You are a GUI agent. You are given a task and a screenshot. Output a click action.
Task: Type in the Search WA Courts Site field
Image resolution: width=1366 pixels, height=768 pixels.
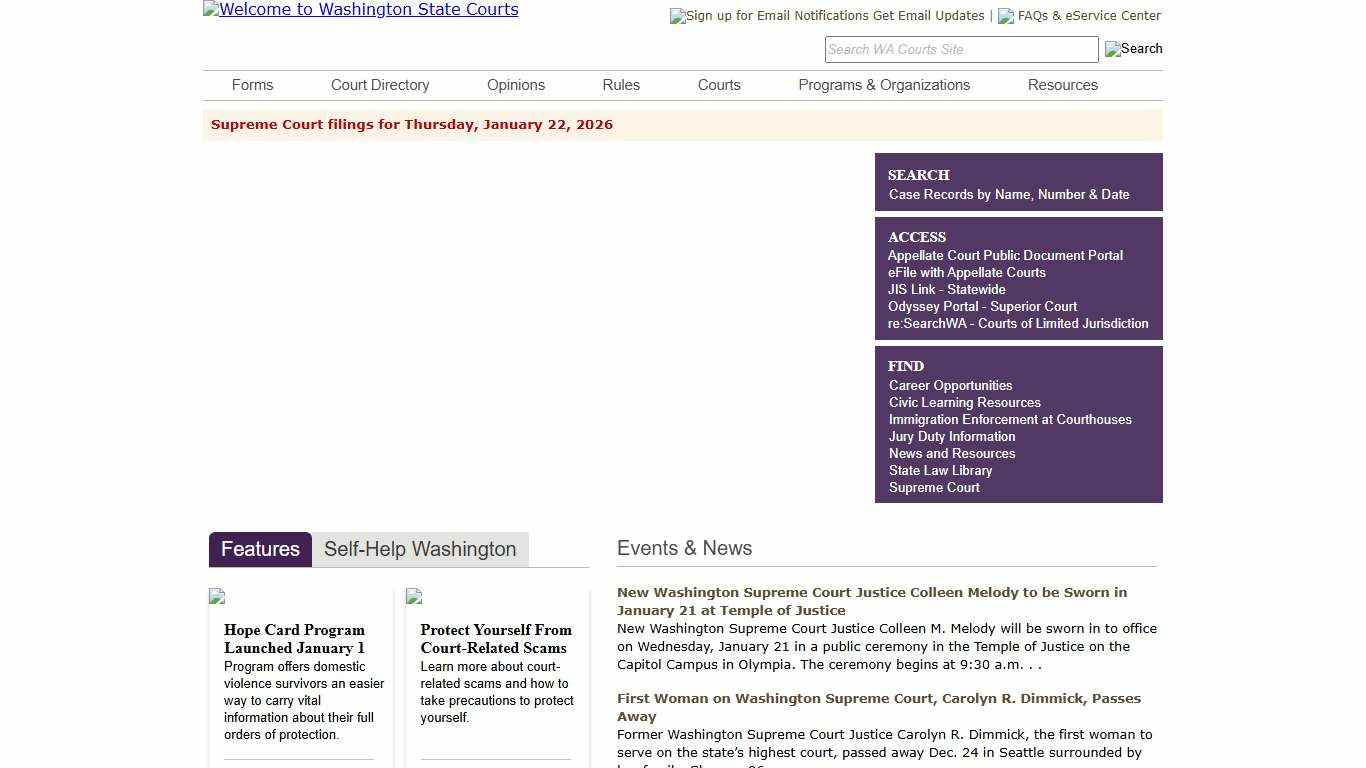click(x=960, y=49)
